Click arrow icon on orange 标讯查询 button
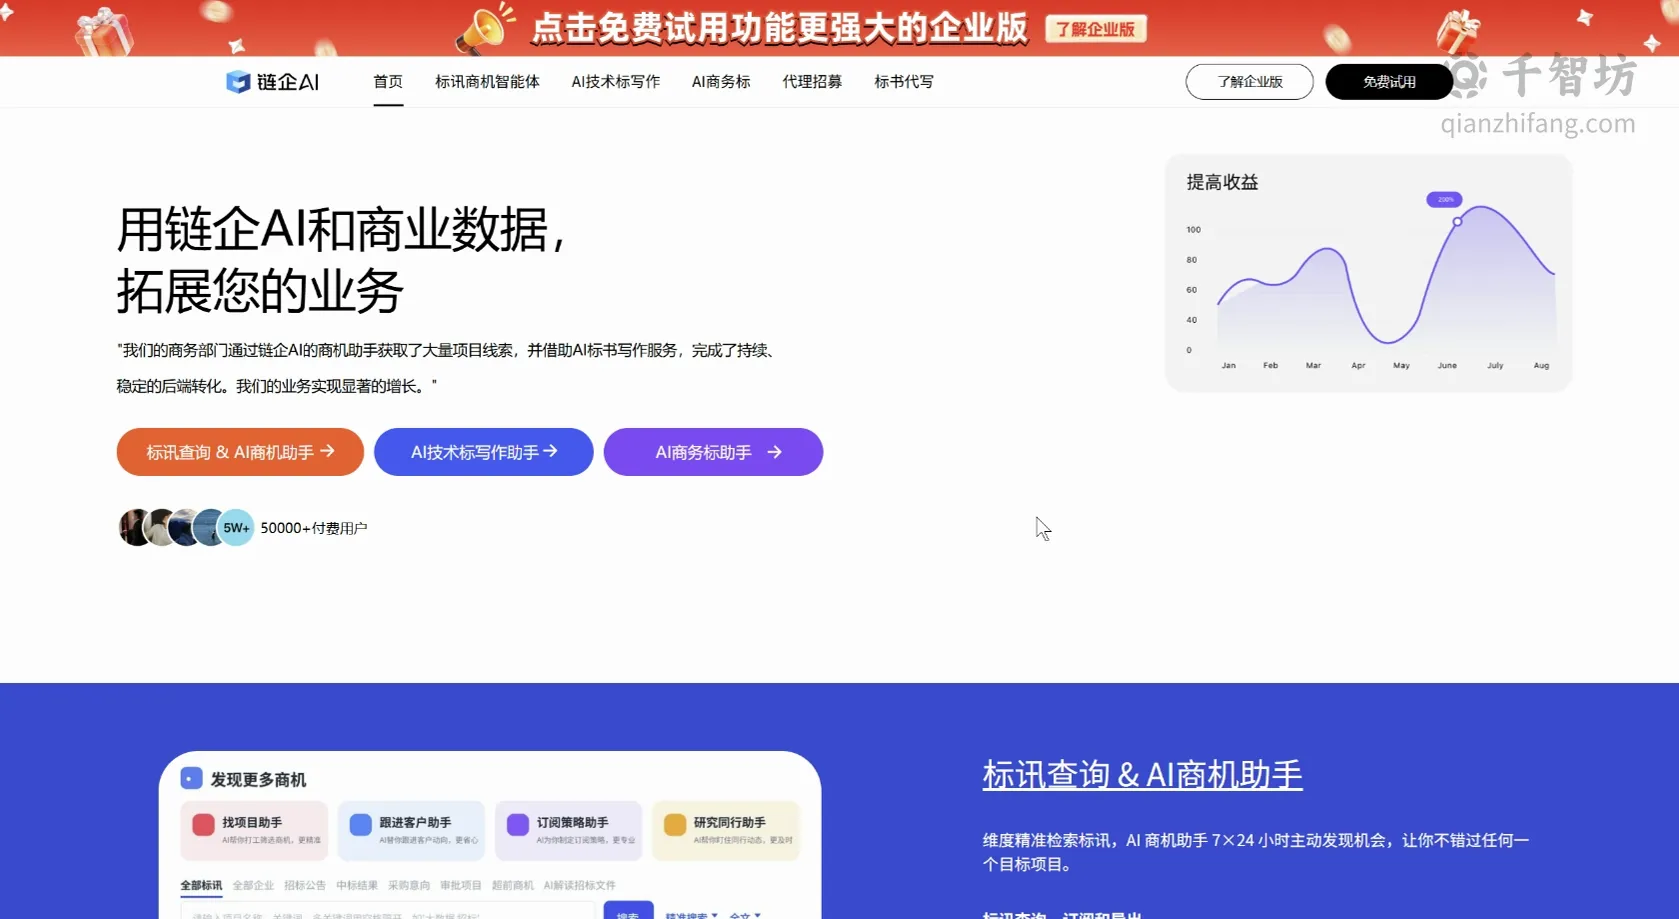Image resolution: width=1679 pixels, height=919 pixels. click(x=327, y=452)
